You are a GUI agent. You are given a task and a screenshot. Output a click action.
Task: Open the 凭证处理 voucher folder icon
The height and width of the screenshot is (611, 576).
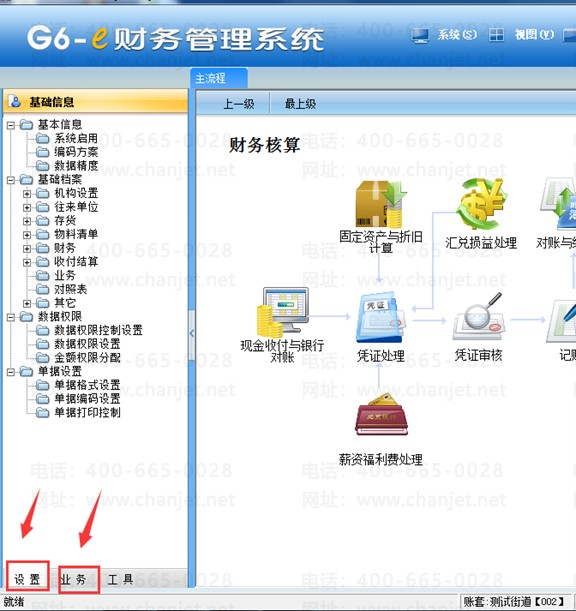click(x=381, y=317)
